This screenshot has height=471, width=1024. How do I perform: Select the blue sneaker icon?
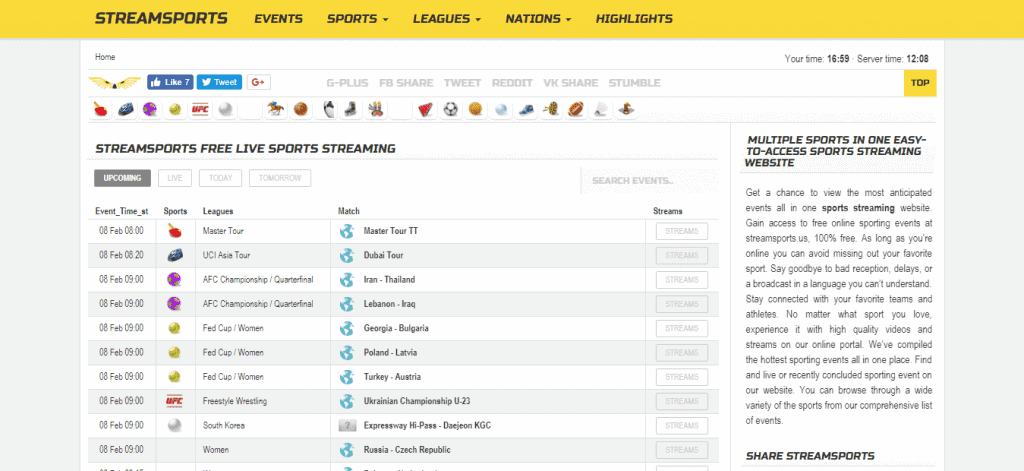click(x=526, y=110)
